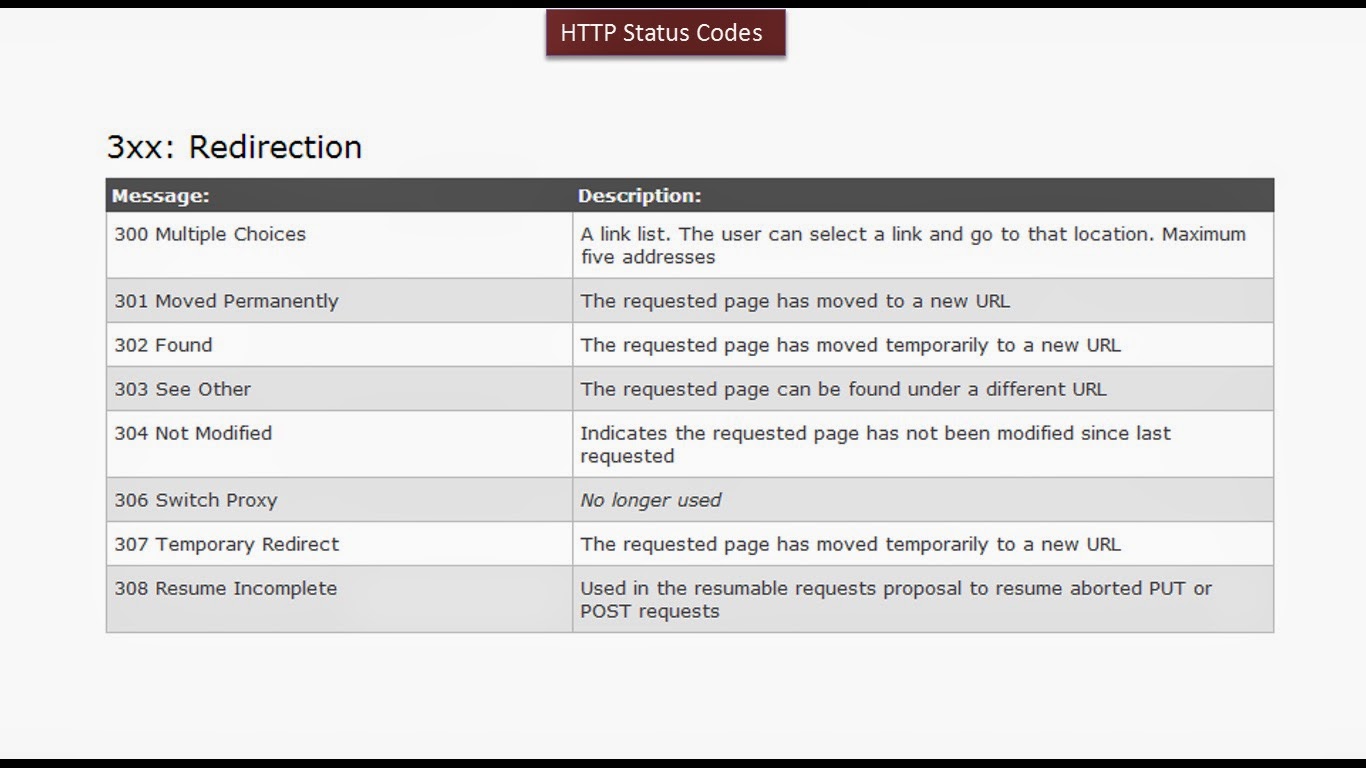Image resolution: width=1366 pixels, height=768 pixels.
Task: Click the description for 307 Temporary Redirect
Action: point(850,544)
